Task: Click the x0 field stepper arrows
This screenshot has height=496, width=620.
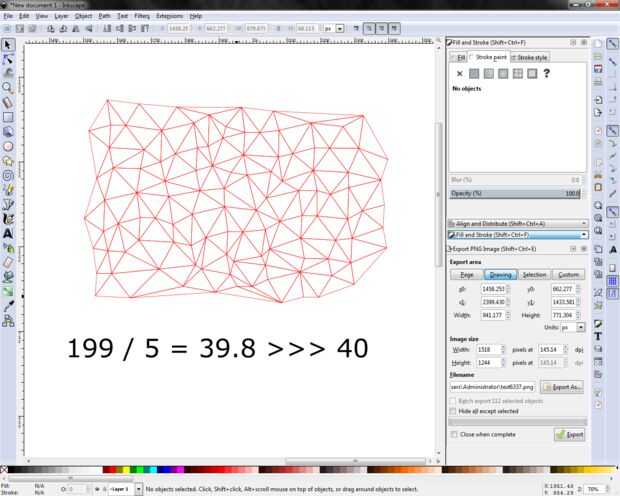Action: [x=508, y=289]
